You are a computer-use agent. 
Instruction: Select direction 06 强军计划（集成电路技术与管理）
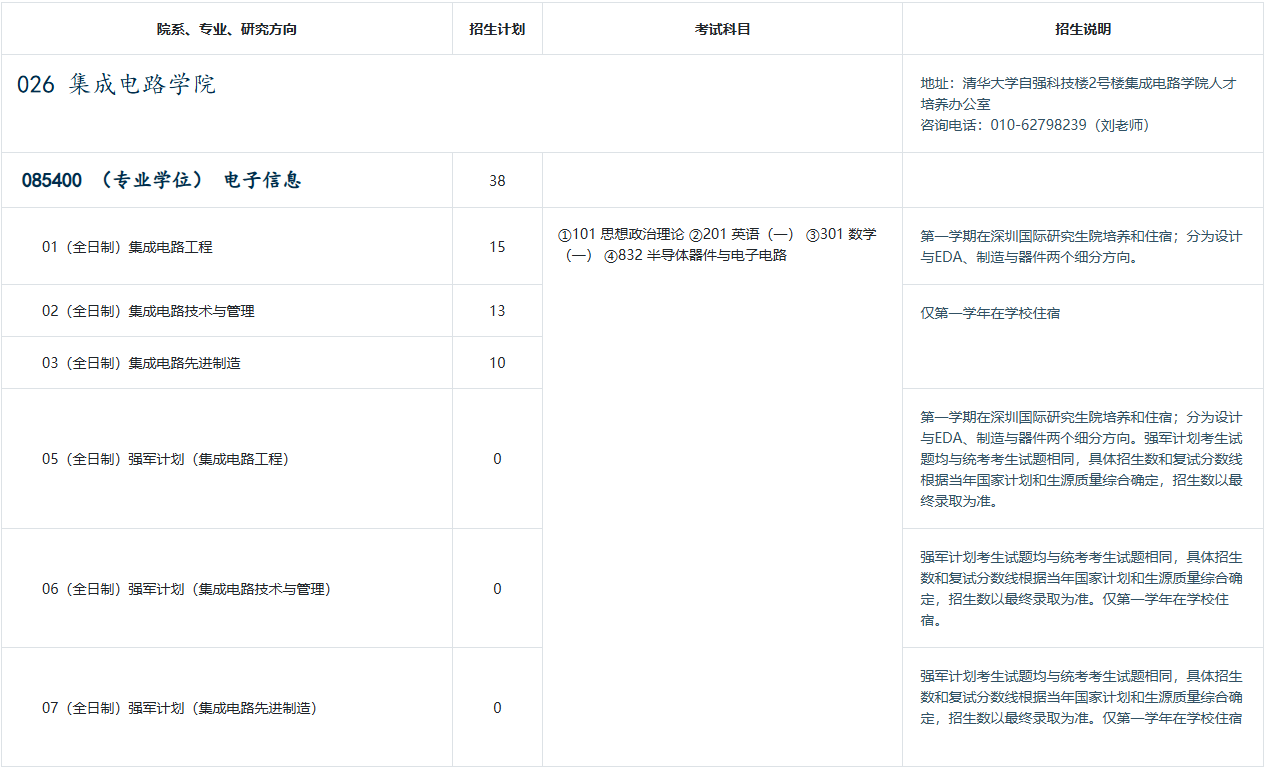(x=186, y=589)
